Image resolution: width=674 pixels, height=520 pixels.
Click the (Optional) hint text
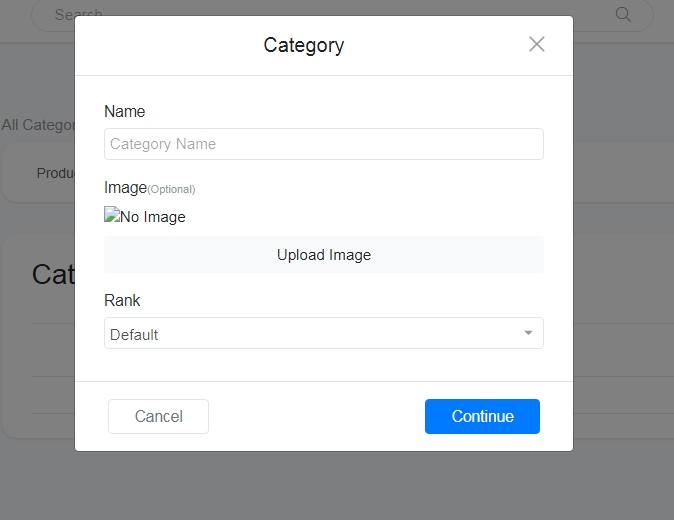tap(171, 189)
